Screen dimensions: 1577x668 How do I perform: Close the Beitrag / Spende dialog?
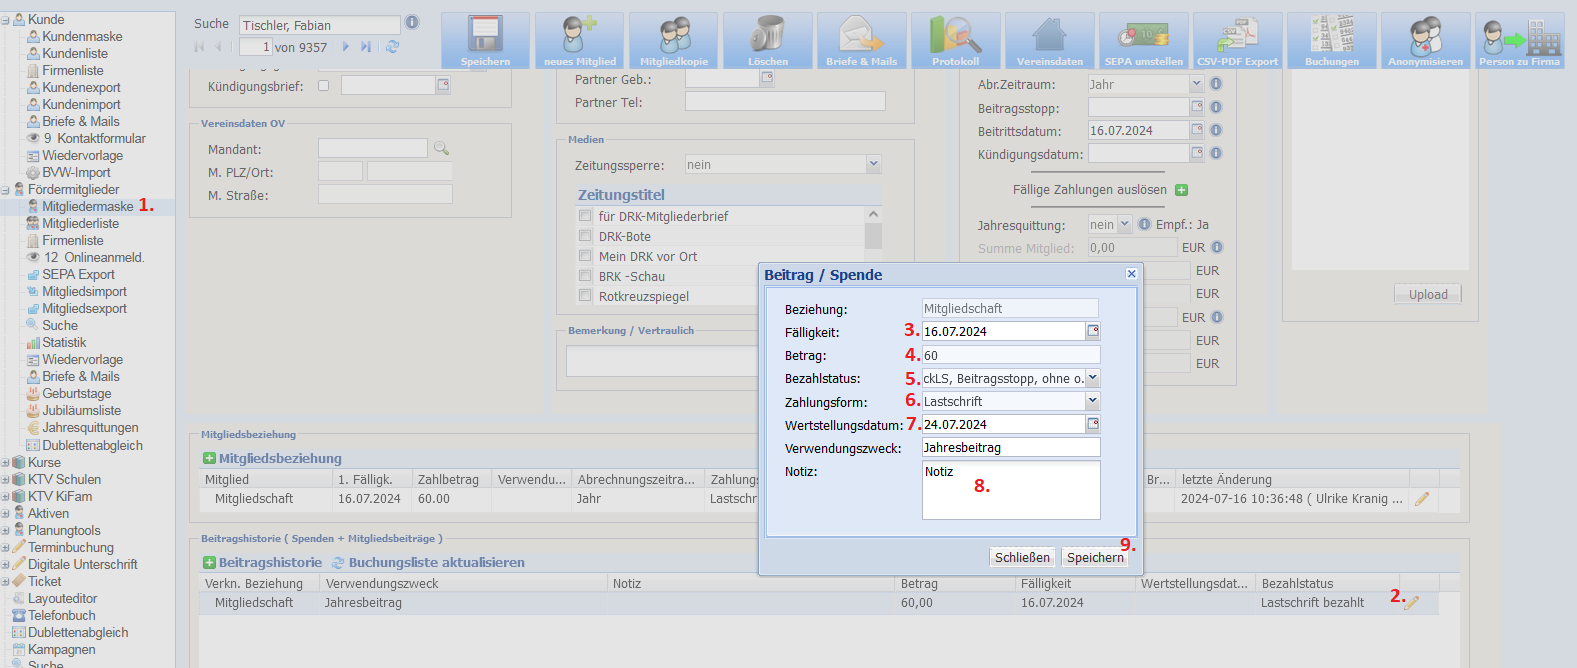pos(1131,274)
